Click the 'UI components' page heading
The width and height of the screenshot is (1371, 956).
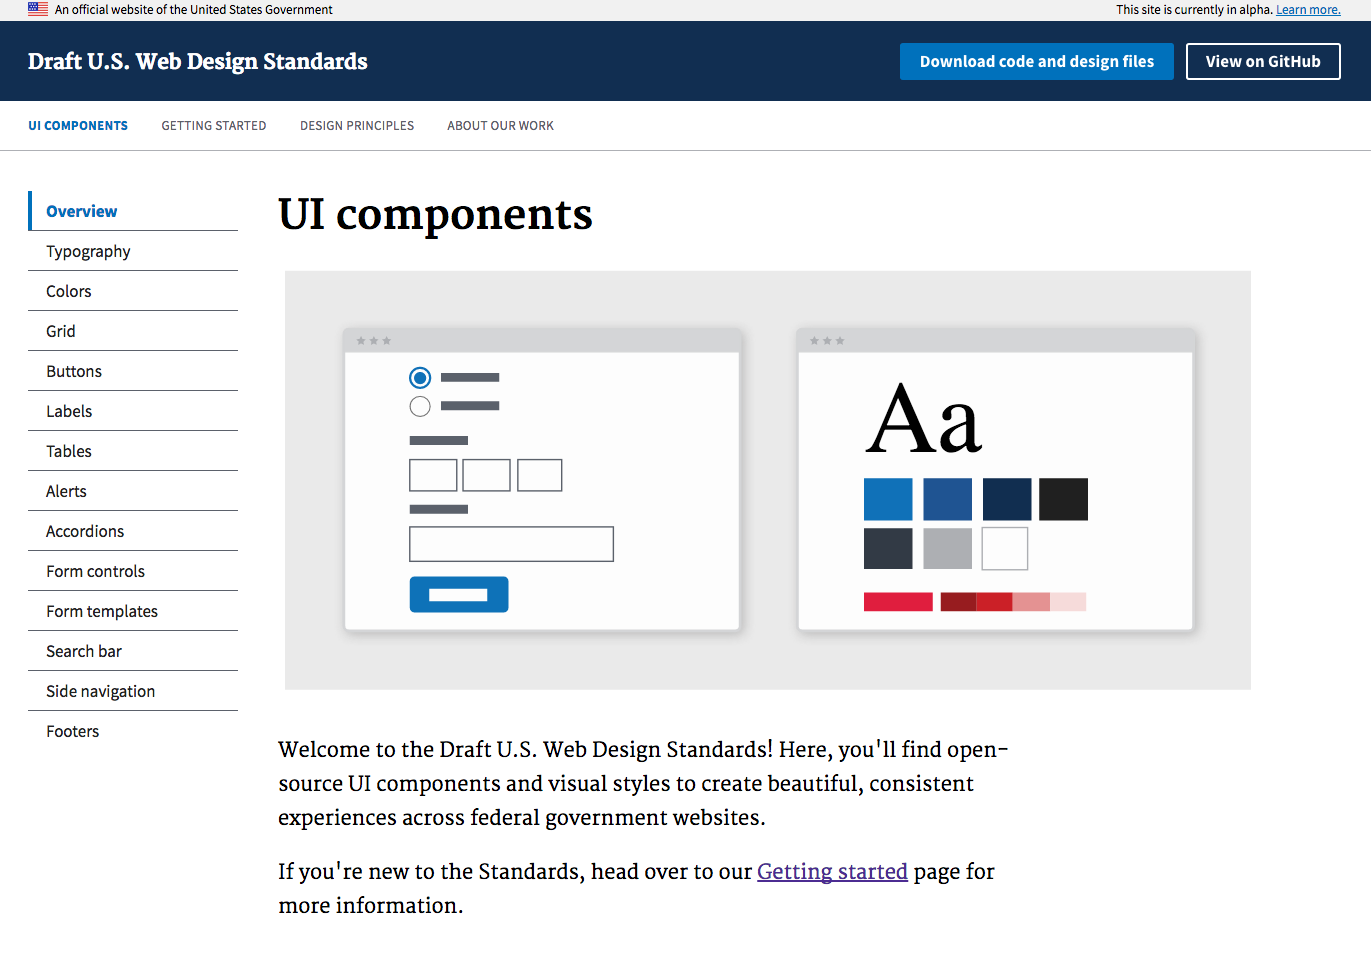pyautogui.click(x=435, y=214)
